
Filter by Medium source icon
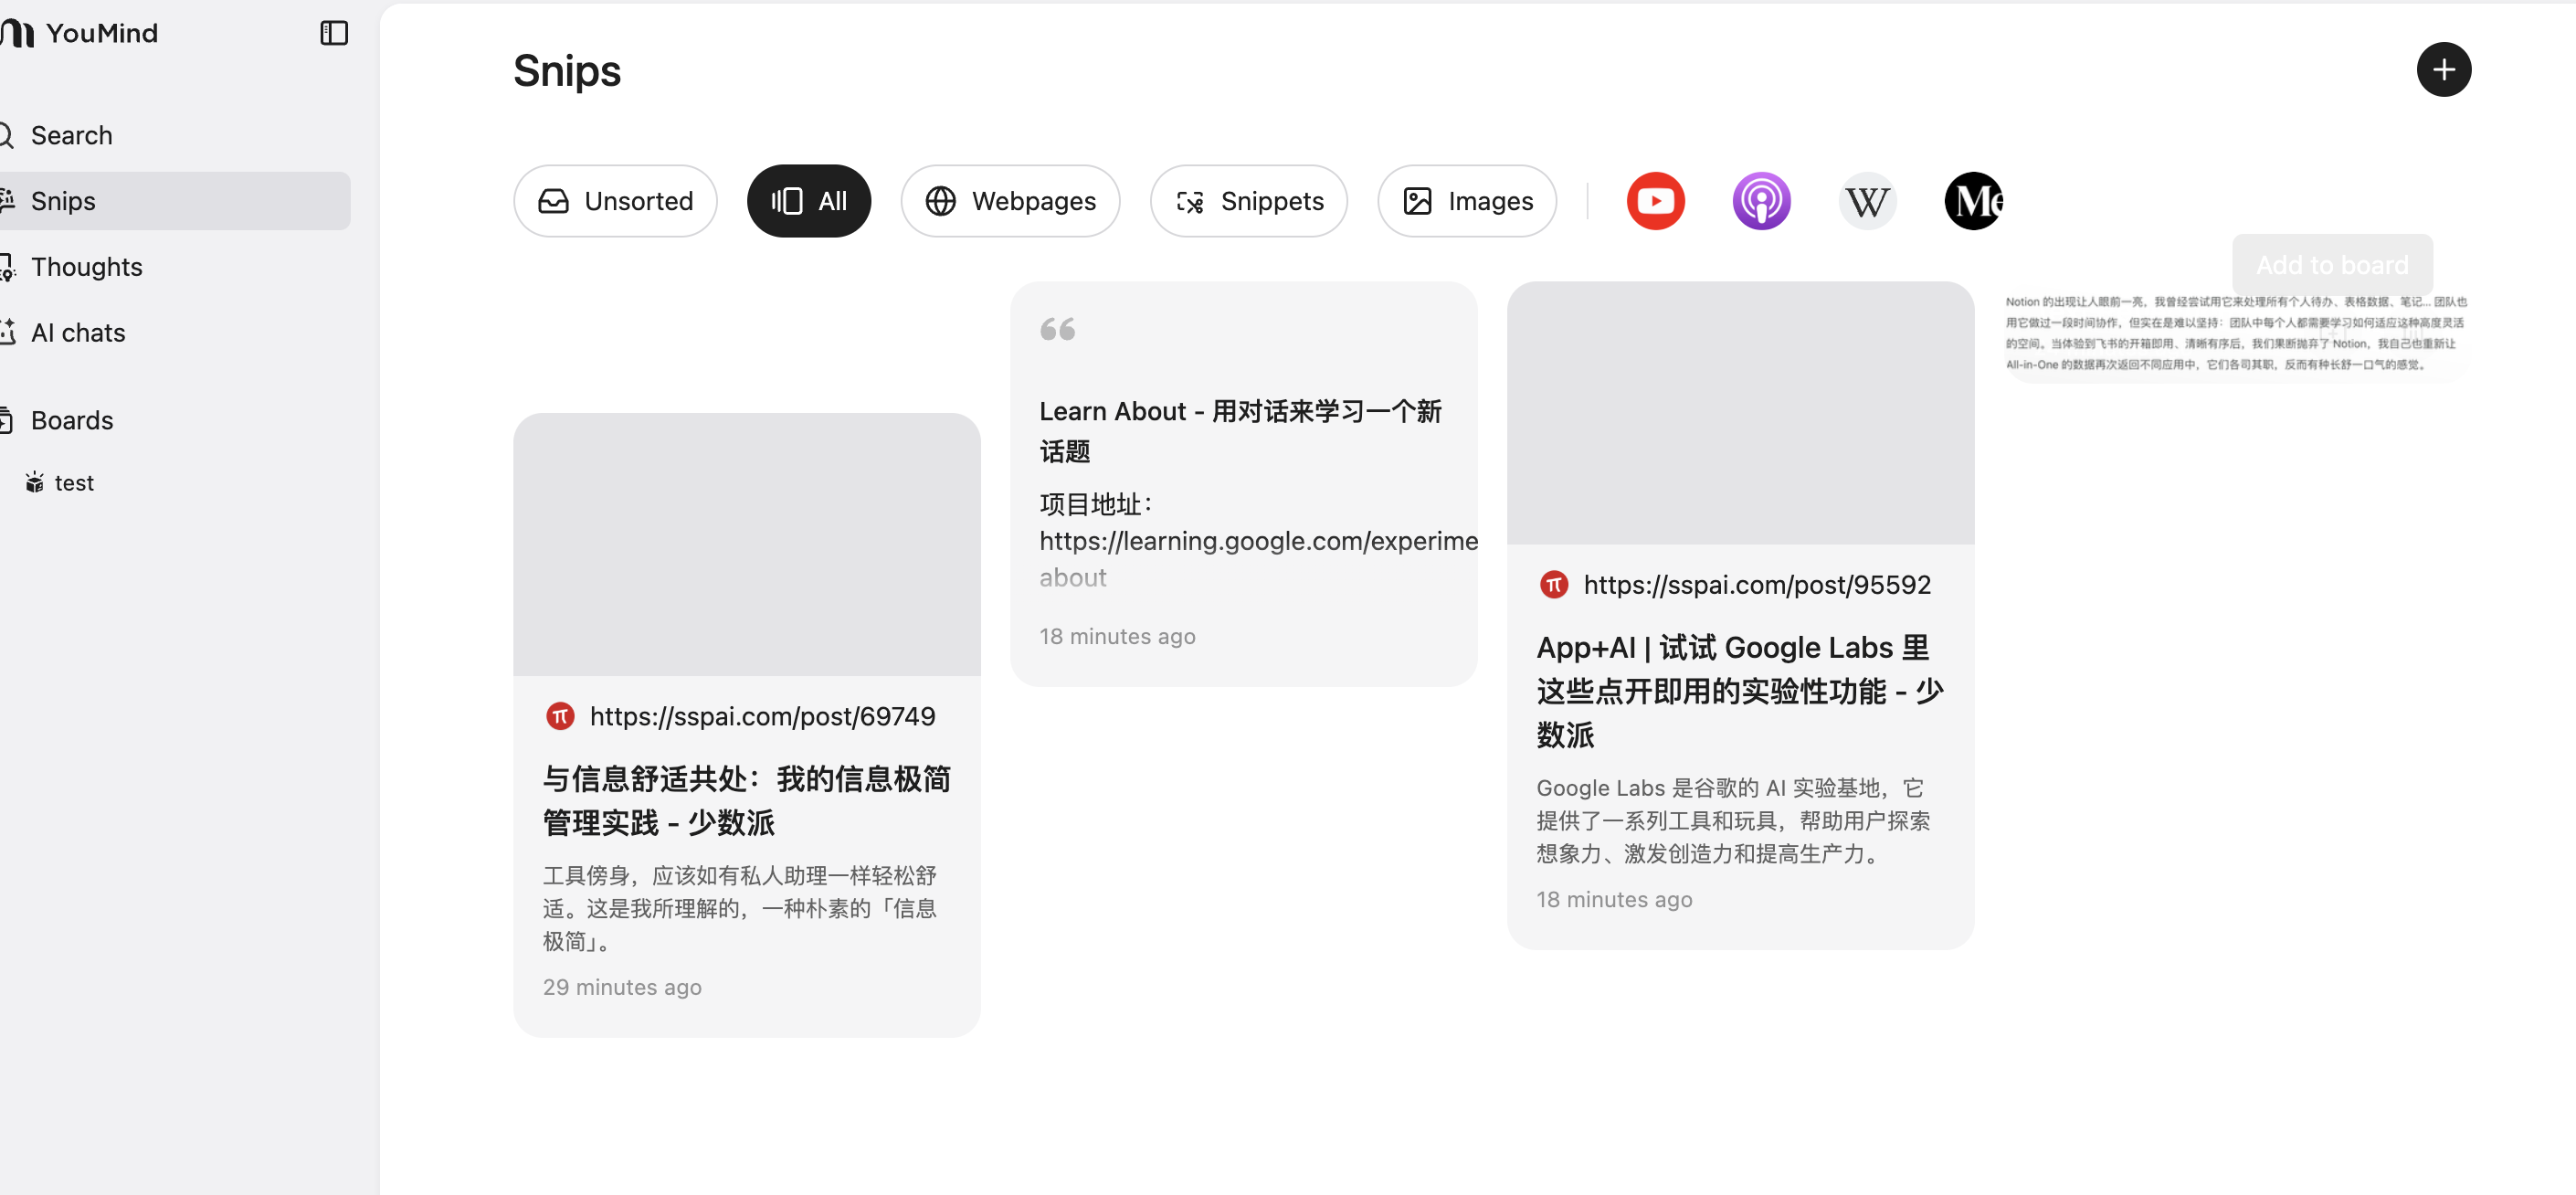(1973, 201)
